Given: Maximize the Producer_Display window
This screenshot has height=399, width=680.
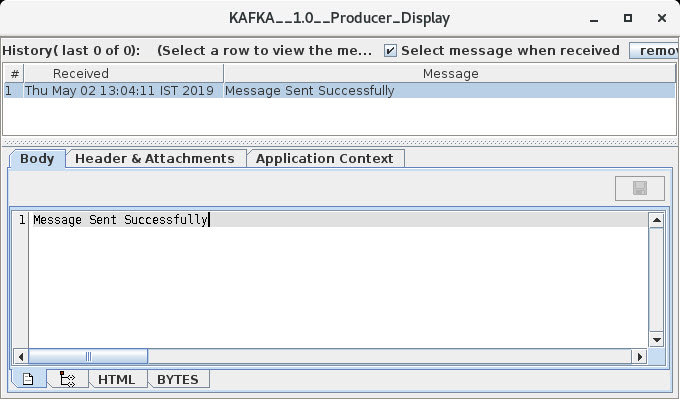Looking at the screenshot, I should point(628,18).
